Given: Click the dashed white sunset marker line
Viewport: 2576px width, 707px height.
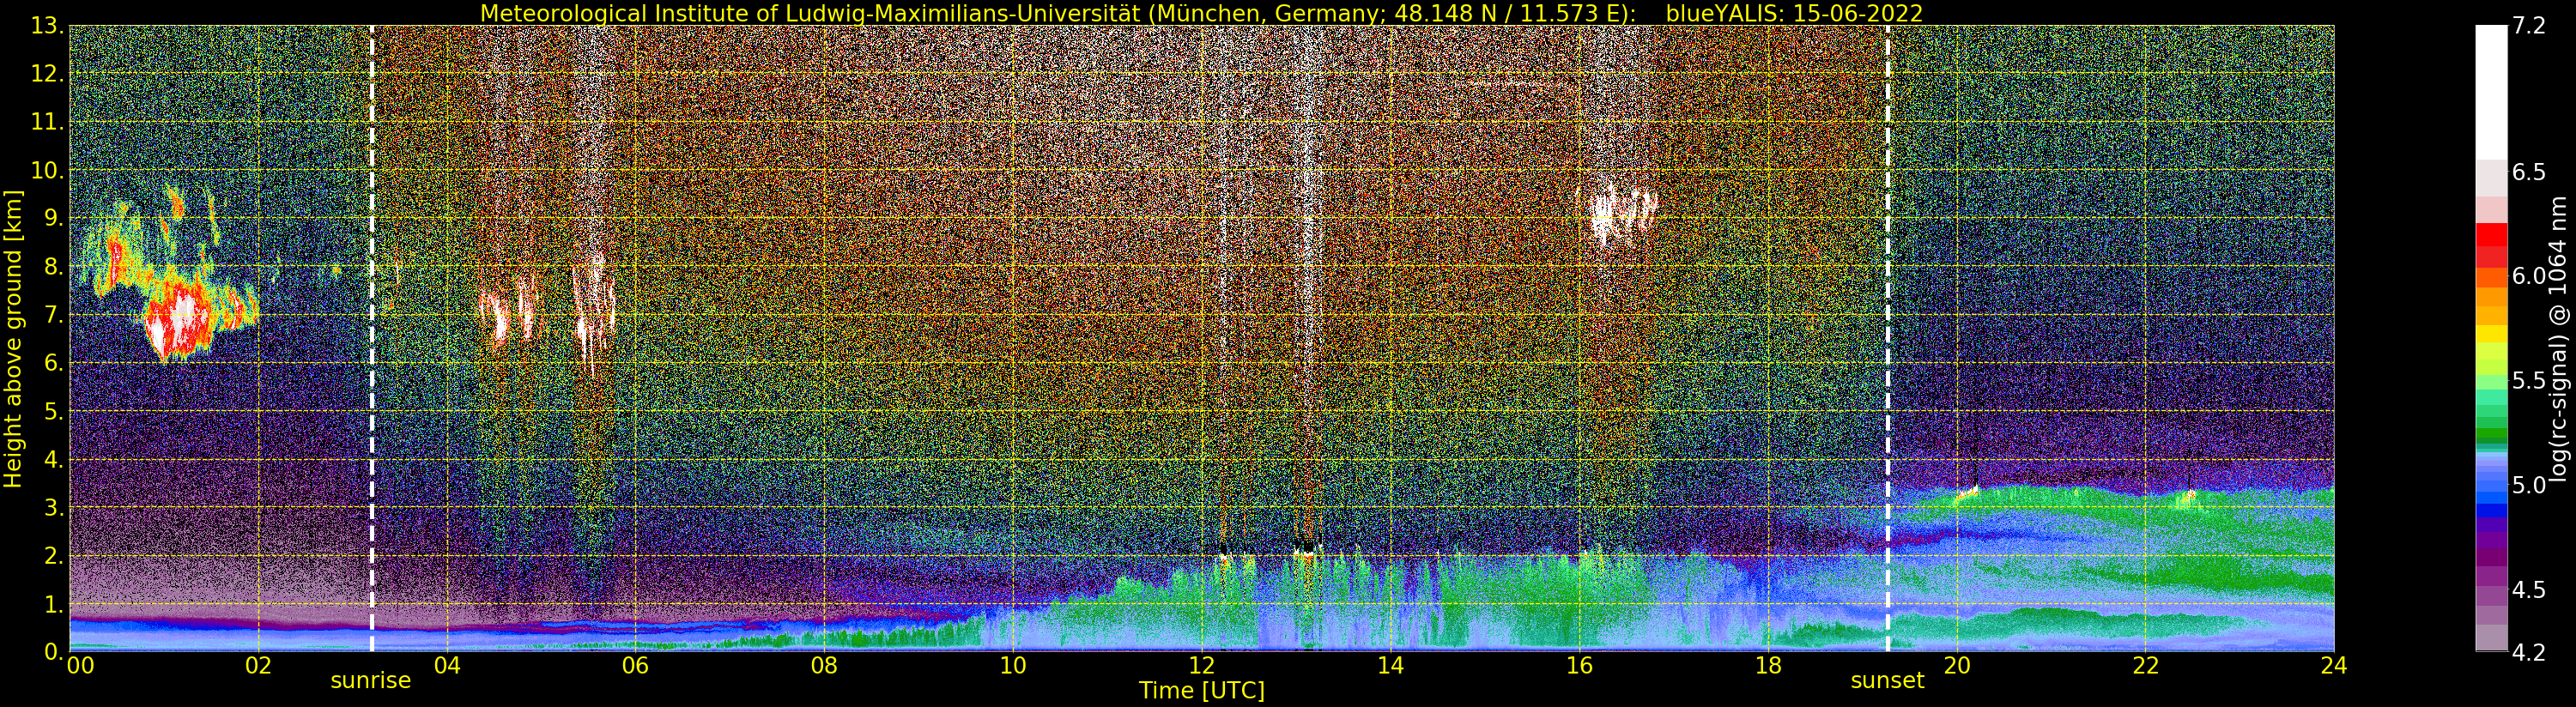Looking at the screenshot, I should [x=1888, y=338].
